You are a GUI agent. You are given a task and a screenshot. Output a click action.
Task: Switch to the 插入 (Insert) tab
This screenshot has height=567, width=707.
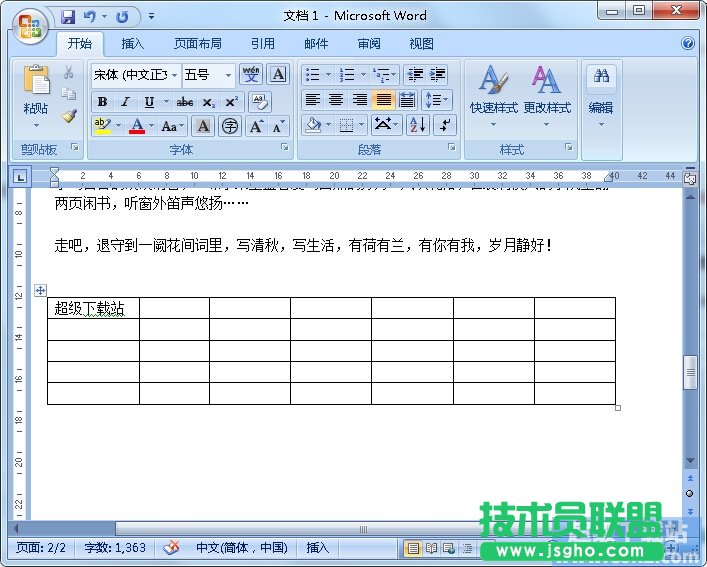tap(132, 44)
